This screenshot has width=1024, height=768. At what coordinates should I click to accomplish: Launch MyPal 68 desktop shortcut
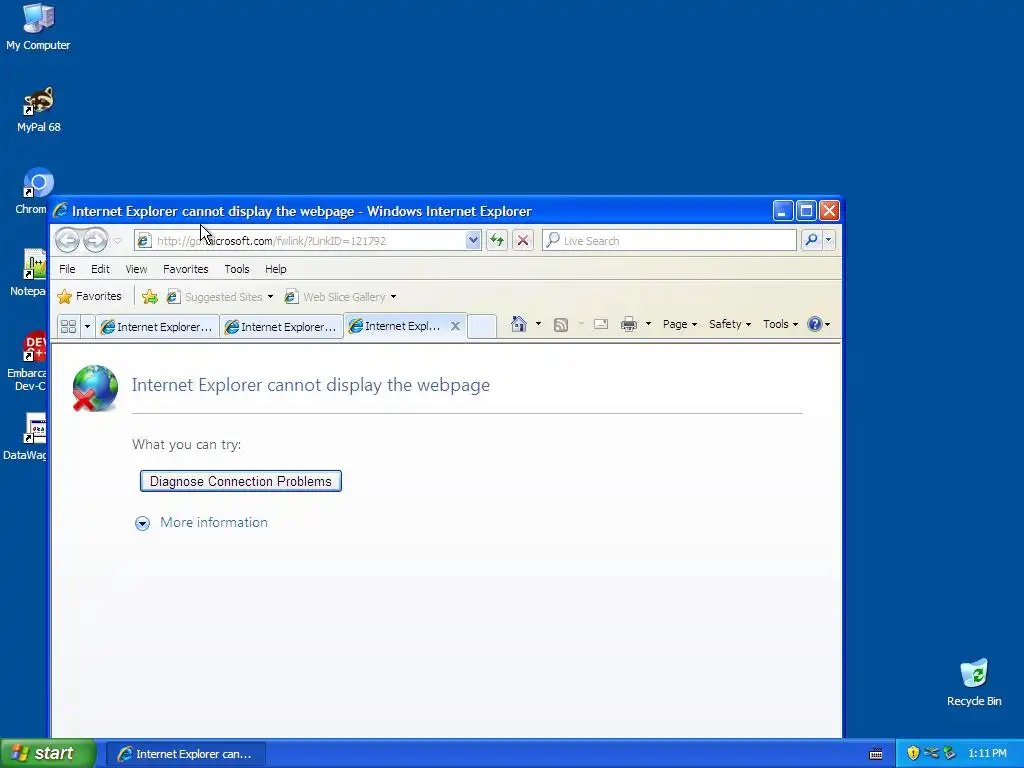(x=38, y=110)
